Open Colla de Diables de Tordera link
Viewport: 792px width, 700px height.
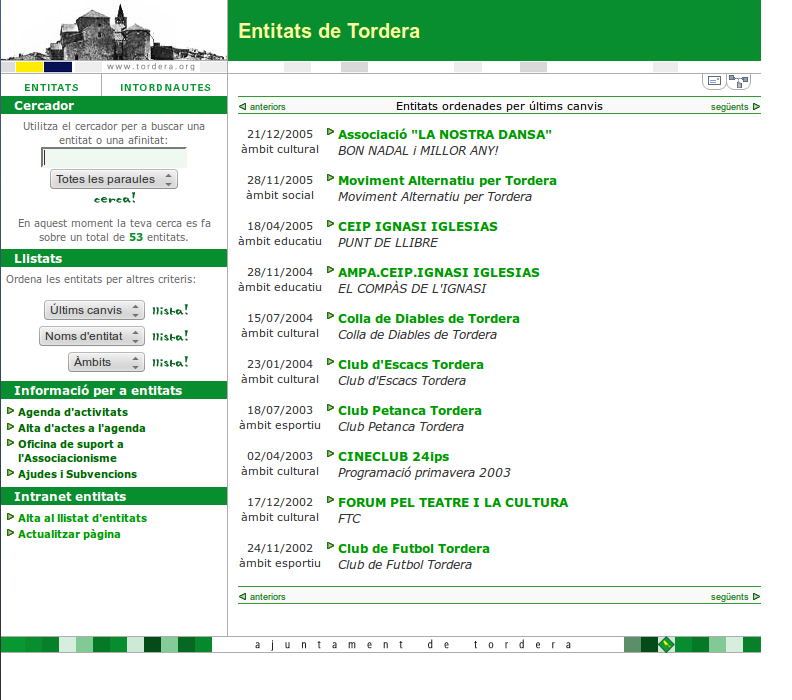pyautogui.click(x=429, y=318)
